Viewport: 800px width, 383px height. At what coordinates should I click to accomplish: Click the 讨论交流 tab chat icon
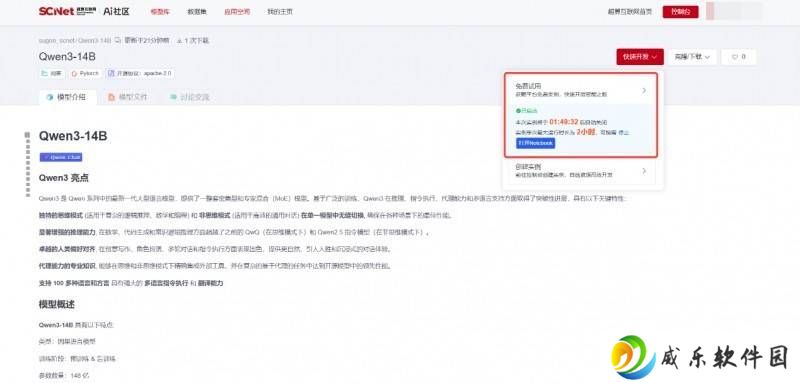pyautogui.click(x=173, y=97)
